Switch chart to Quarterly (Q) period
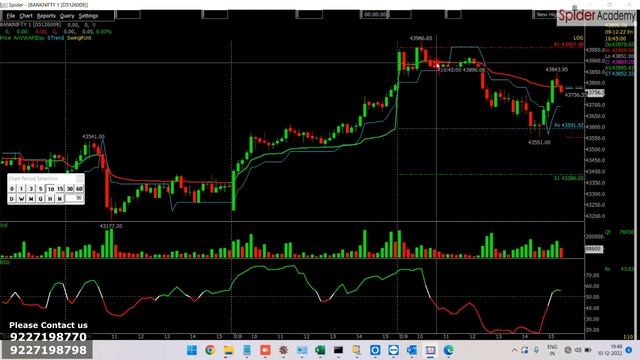The height and width of the screenshot is (360, 640). pos(40,198)
